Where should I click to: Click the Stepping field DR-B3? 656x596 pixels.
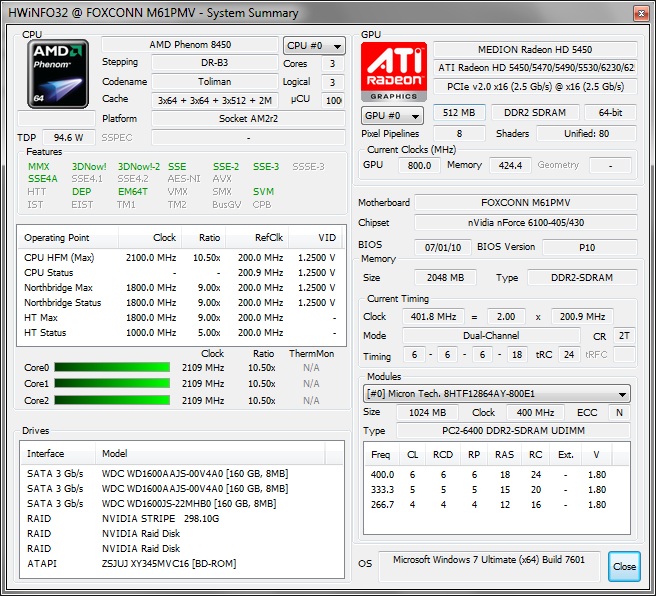pos(215,63)
